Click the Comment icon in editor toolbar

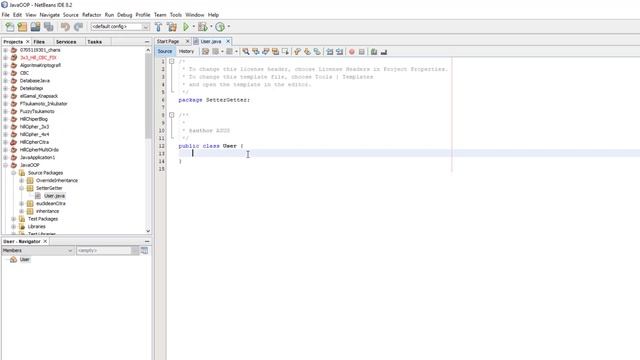(373, 51)
